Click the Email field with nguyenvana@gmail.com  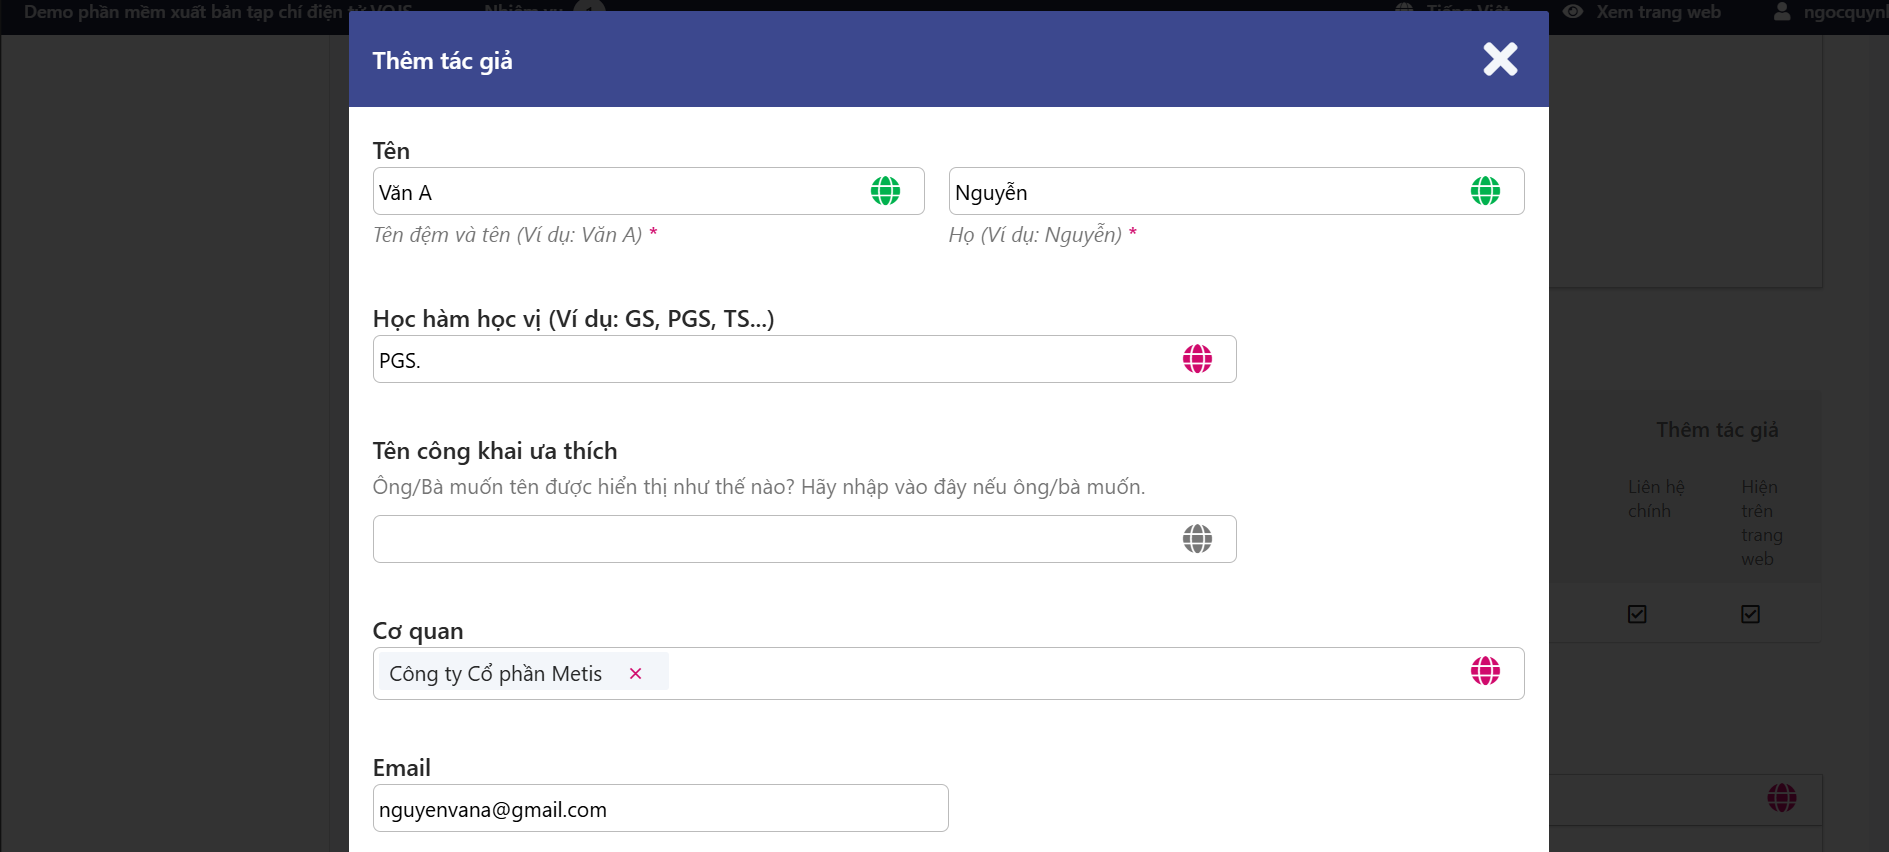click(x=660, y=809)
